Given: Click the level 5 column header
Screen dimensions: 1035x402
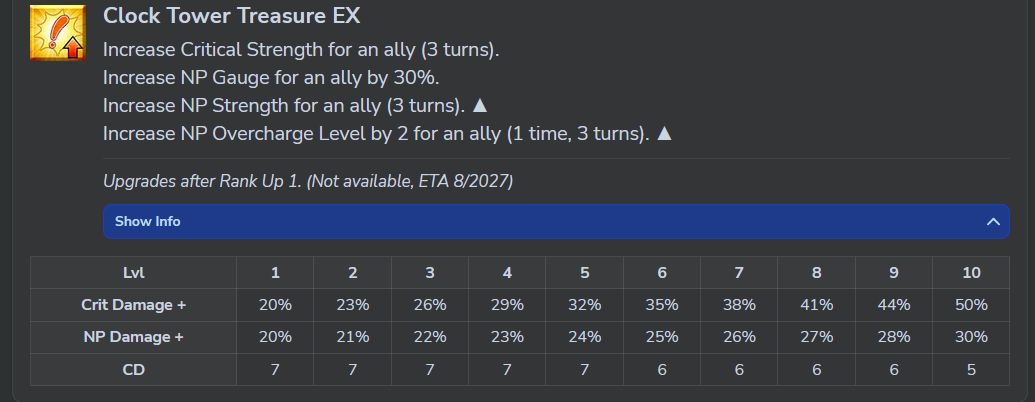Looking at the screenshot, I should 584,273.
